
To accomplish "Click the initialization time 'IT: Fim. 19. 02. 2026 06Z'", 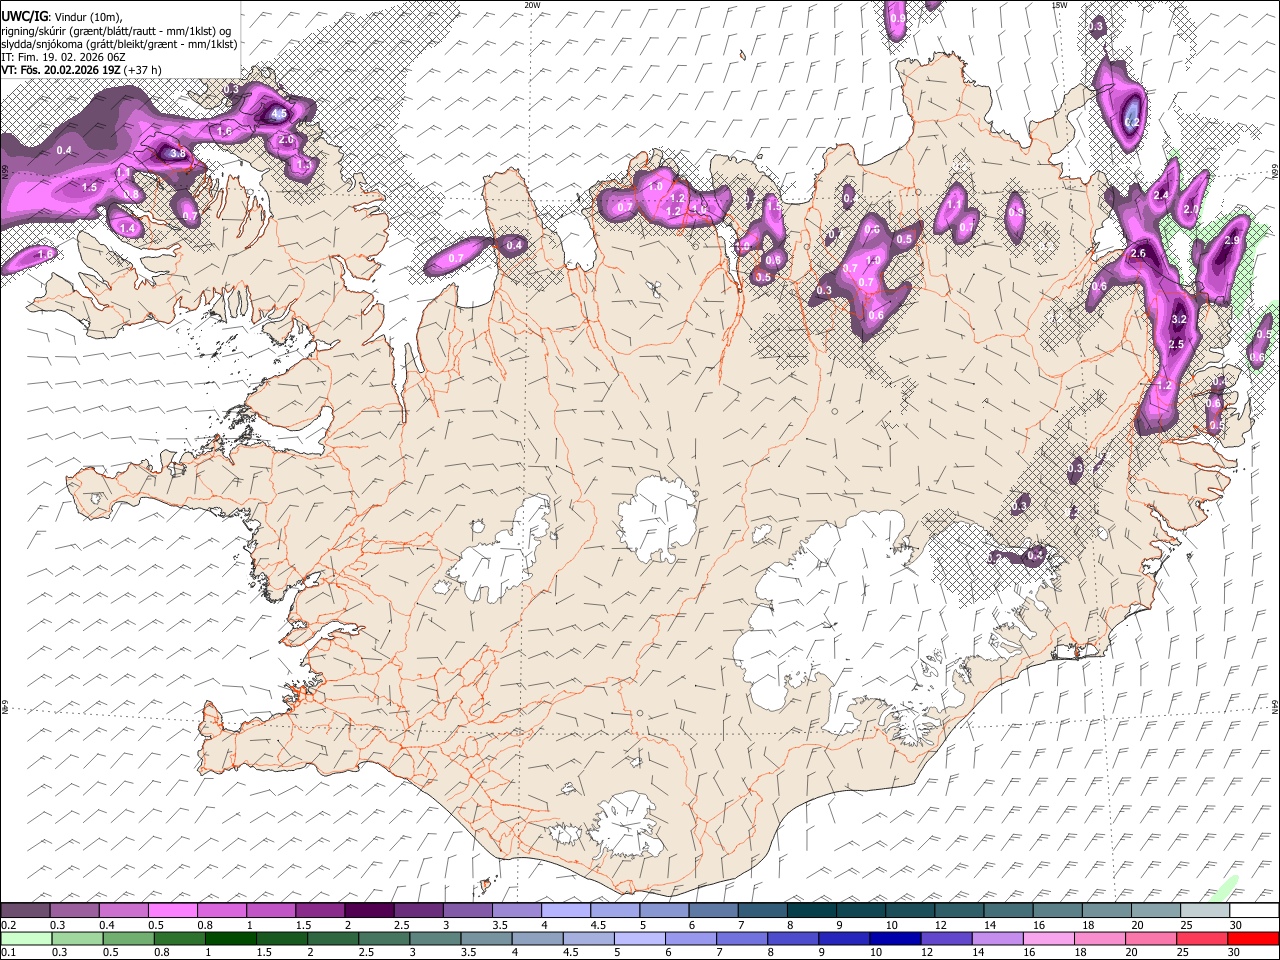I will click(x=63, y=57).
